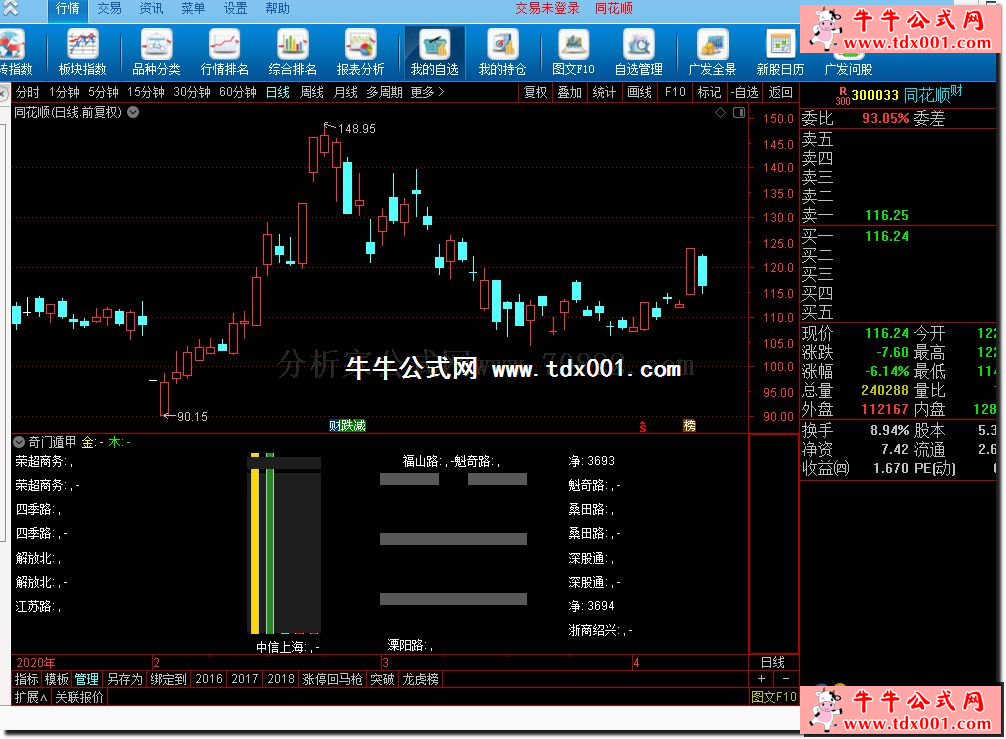Open the 我的持仓 toolbar icon
1006x739 pixels.
(x=502, y=53)
